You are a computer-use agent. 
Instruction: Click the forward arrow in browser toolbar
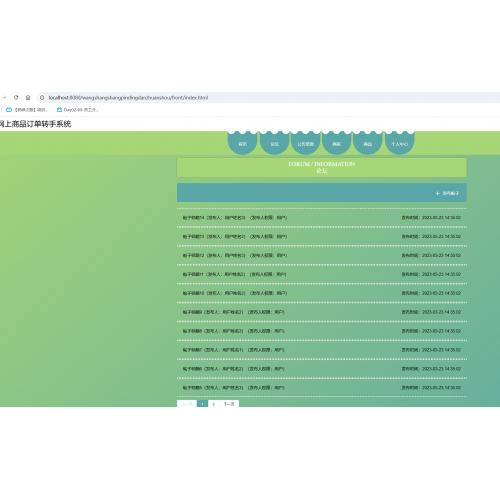pos(4,97)
